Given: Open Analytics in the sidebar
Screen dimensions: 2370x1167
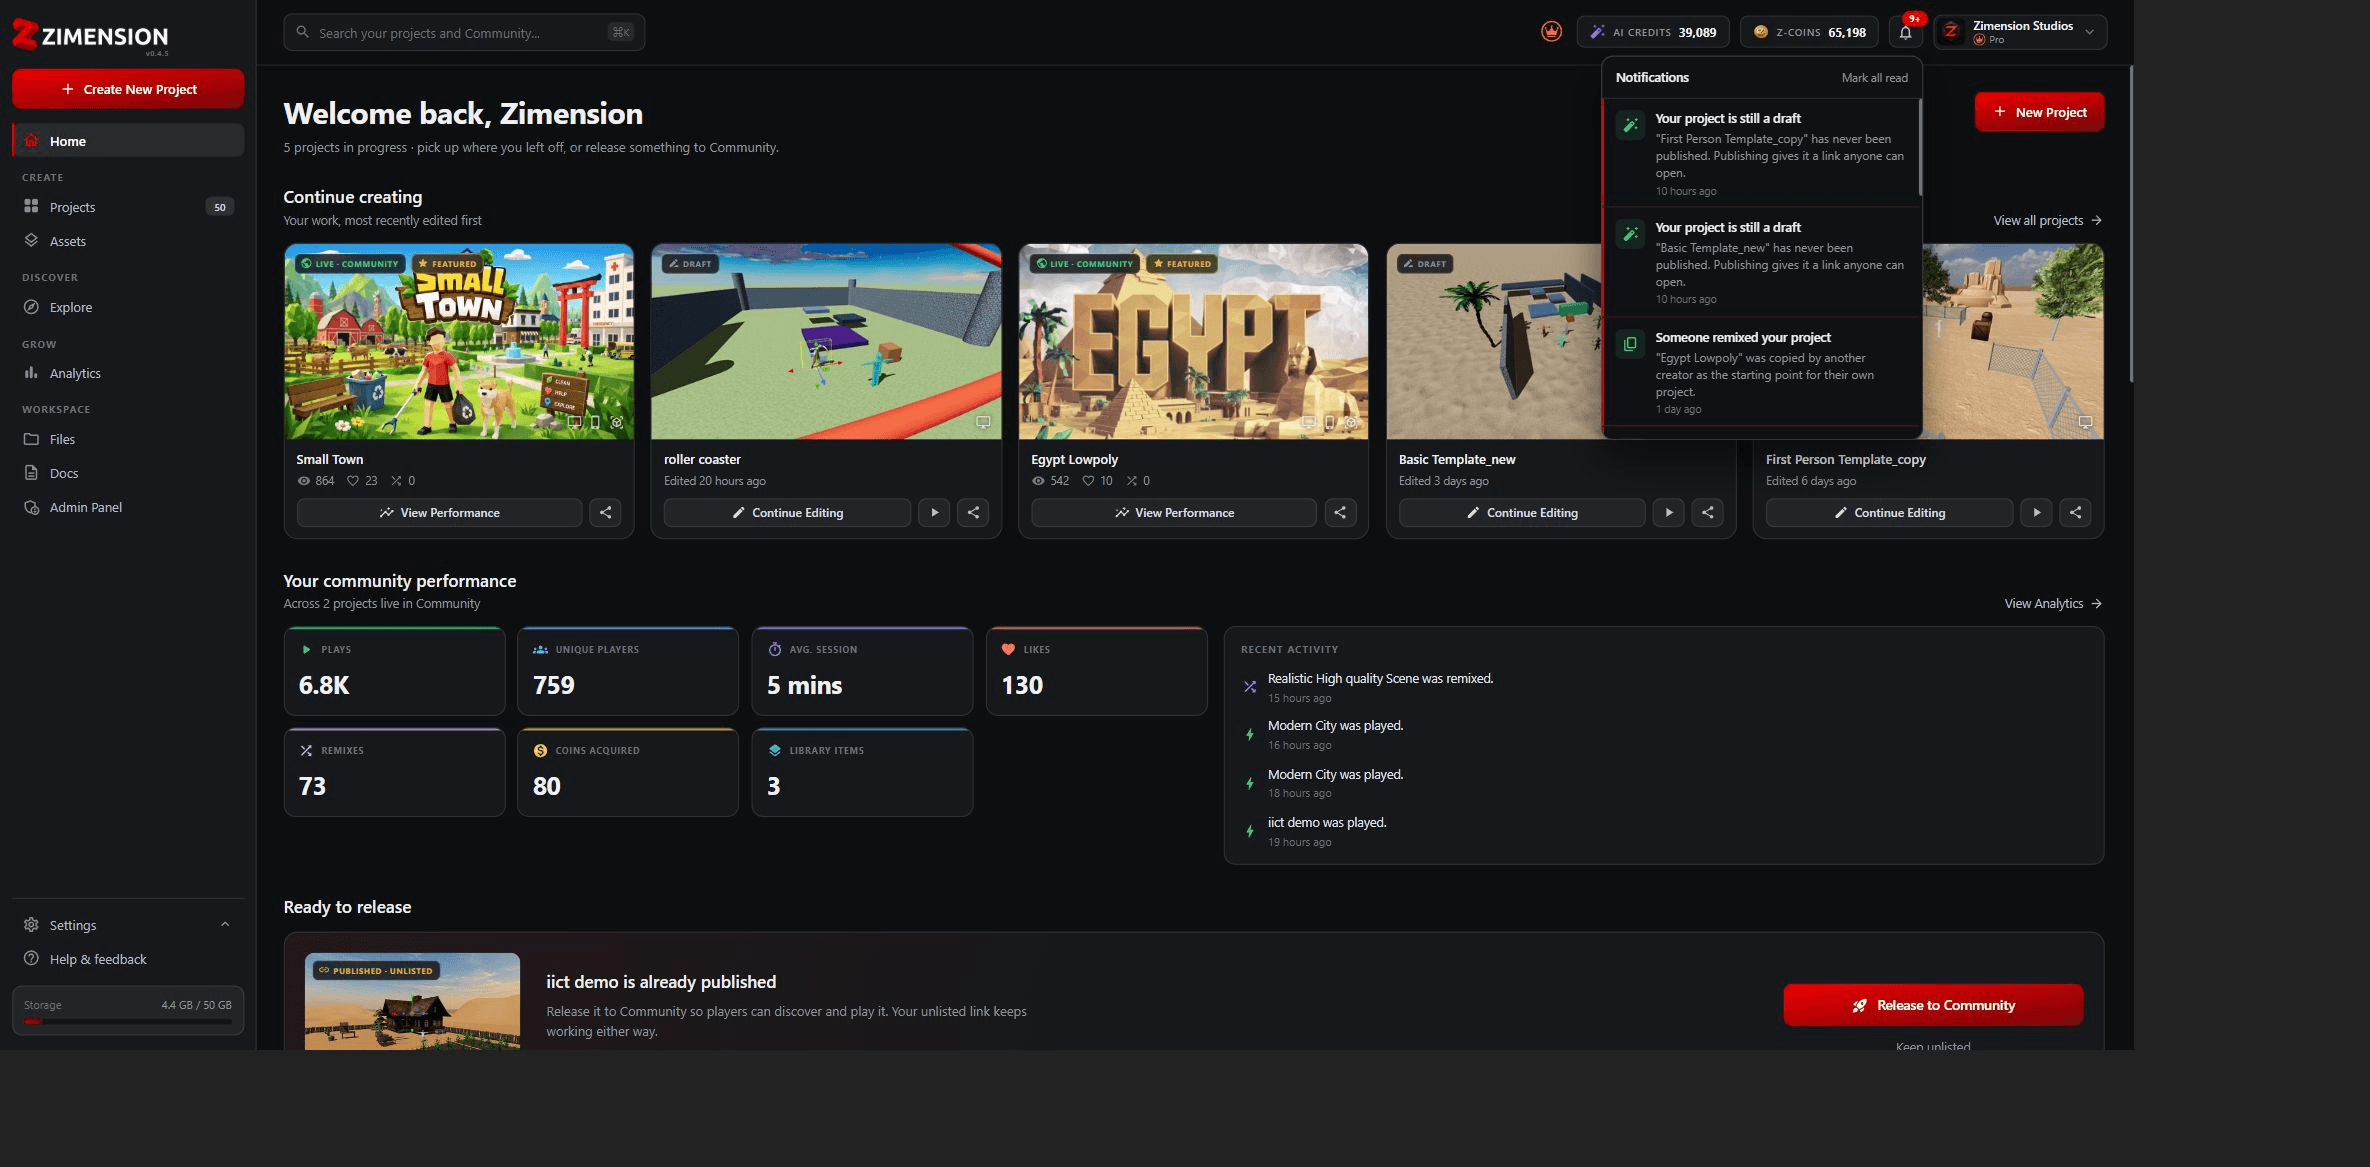Looking at the screenshot, I should [128, 373].
